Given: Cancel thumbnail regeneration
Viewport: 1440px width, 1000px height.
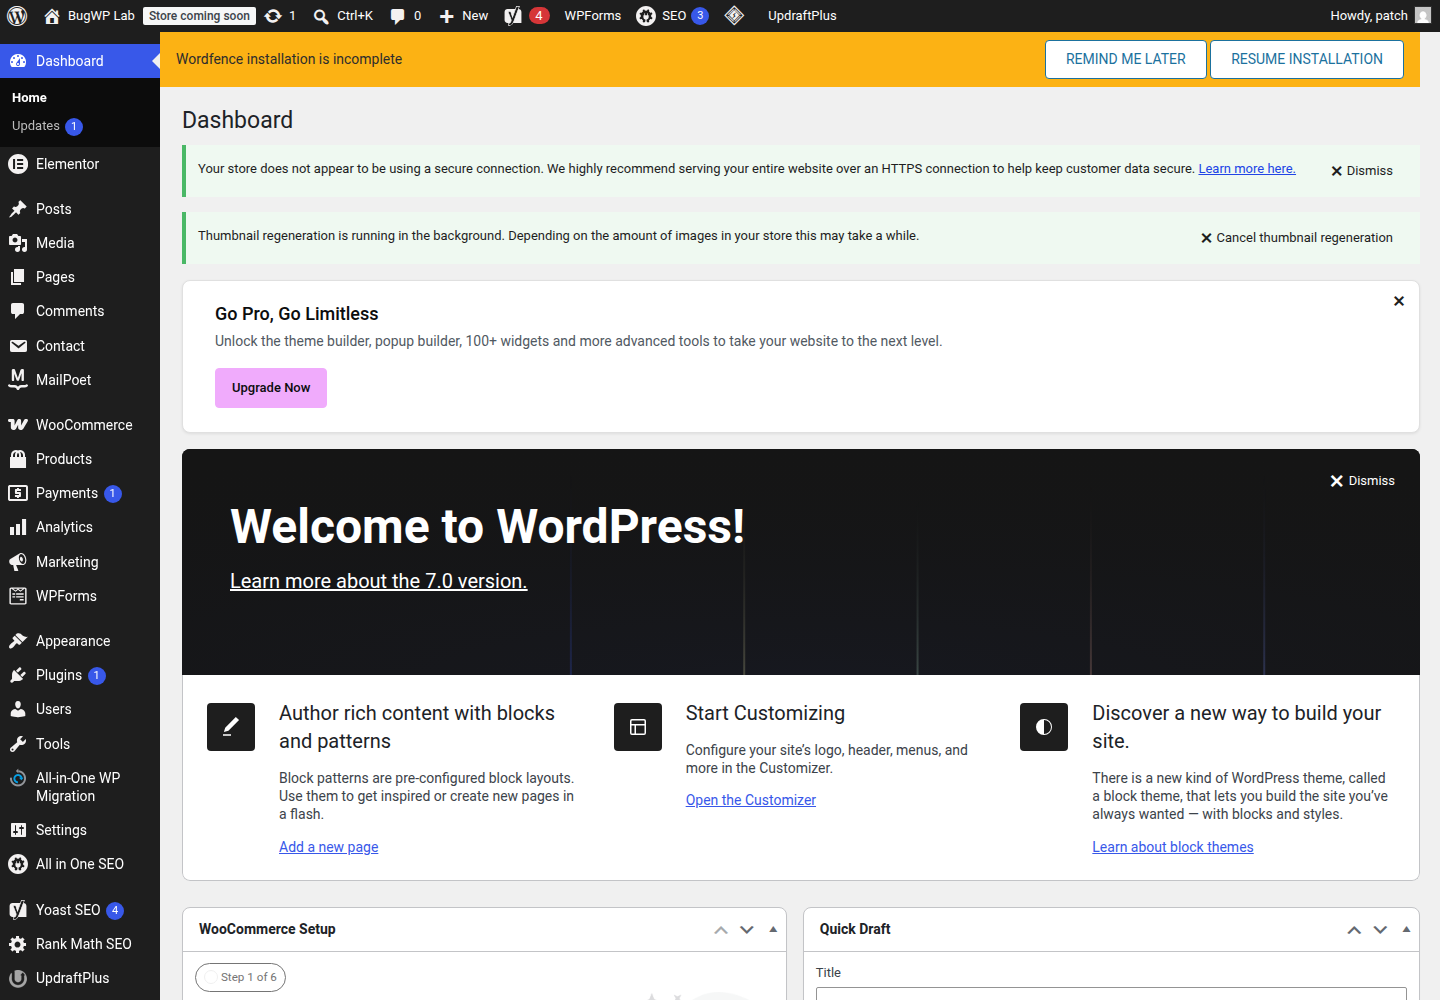Looking at the screenshot, I should click(x=1296, y=238).
